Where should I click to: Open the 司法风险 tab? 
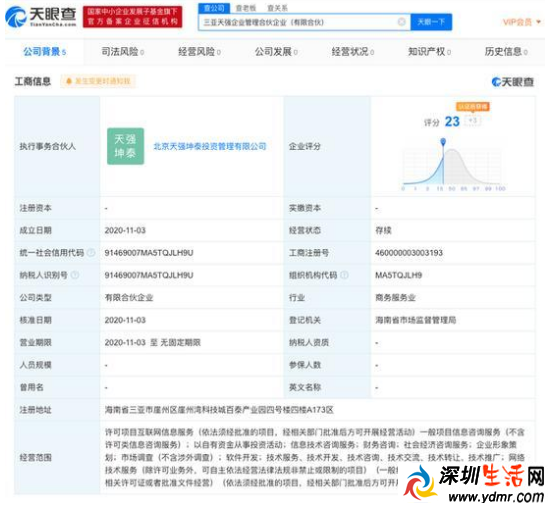[x=122, y=52]
